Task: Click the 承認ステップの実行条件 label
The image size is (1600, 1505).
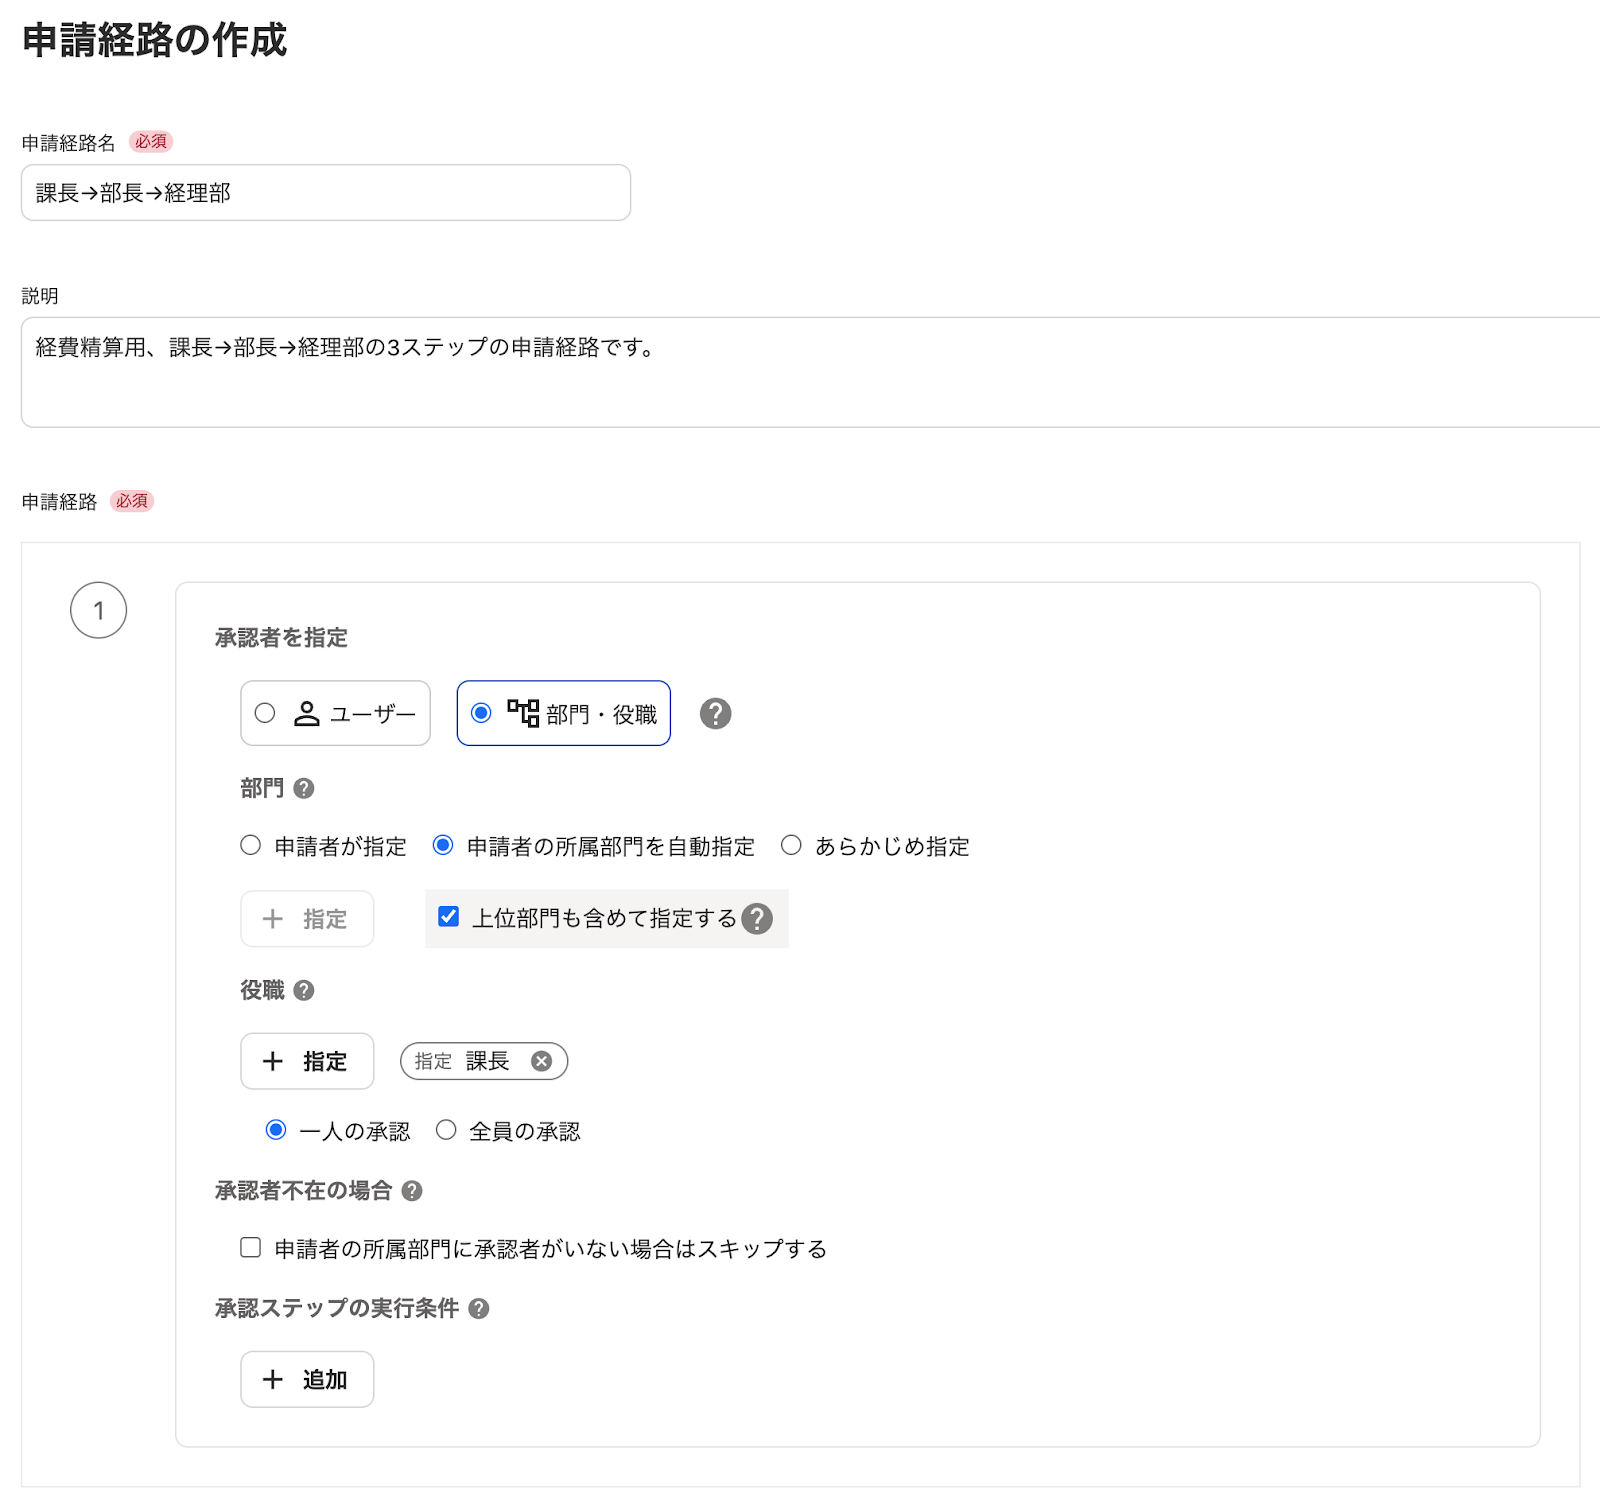Action: [x=337, y=1309]
